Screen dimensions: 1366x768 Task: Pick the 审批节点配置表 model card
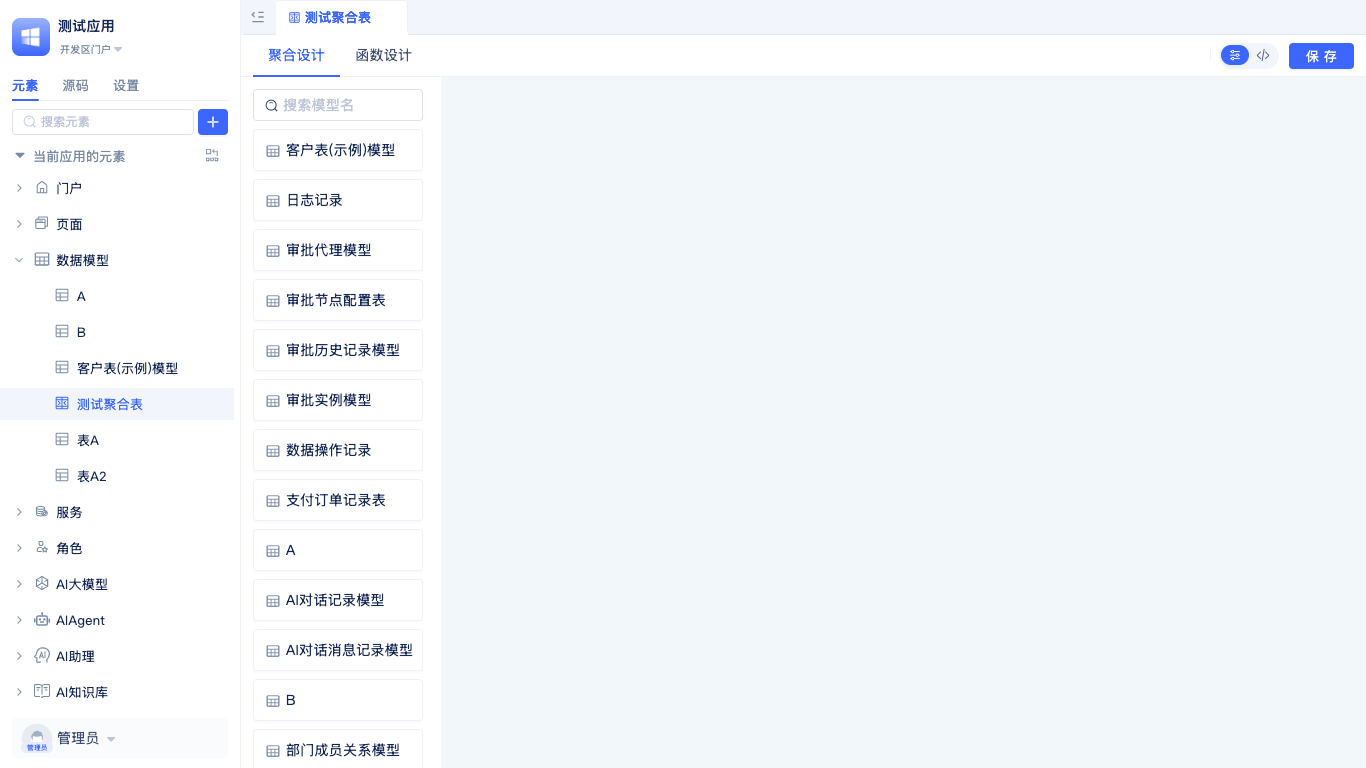[338, 300]
